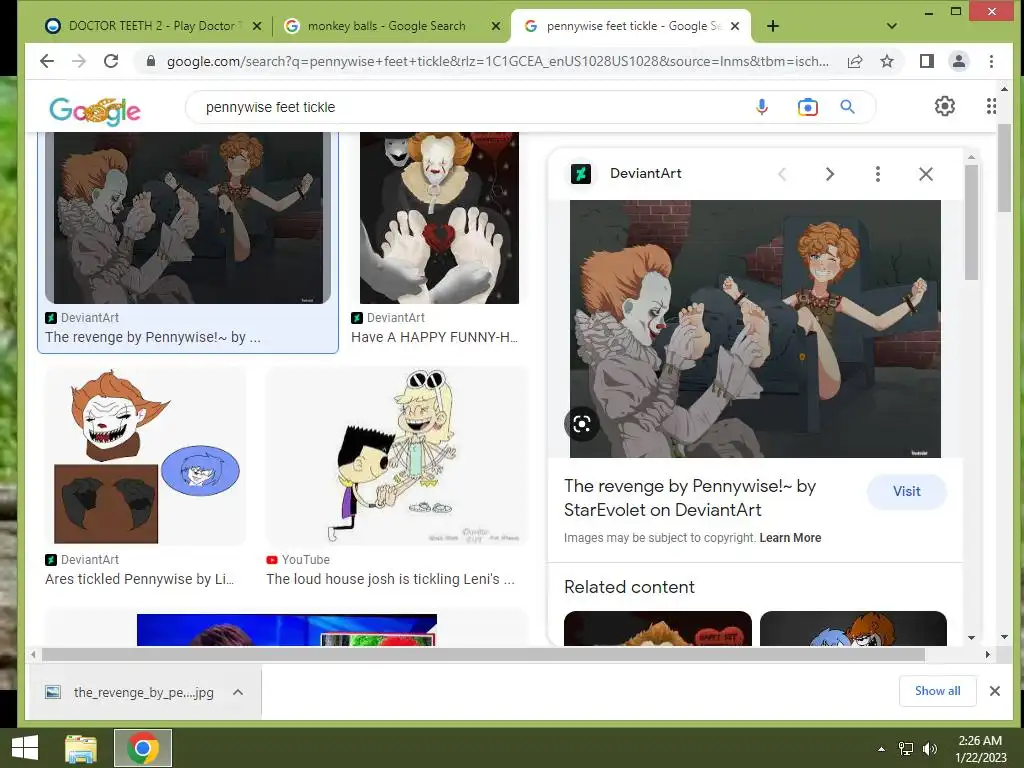Select the 'Have A HAPPY FUNNY' thumbnail
1024x768 pixels.
pos(440,217)
